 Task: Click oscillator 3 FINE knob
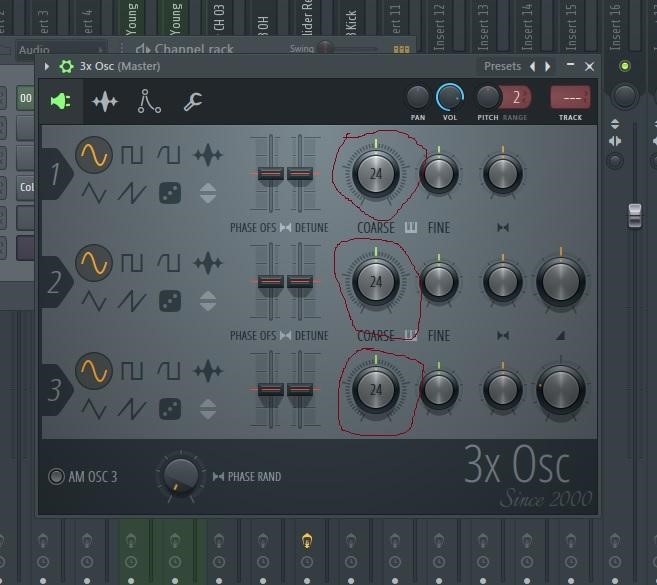pos(439,390)
